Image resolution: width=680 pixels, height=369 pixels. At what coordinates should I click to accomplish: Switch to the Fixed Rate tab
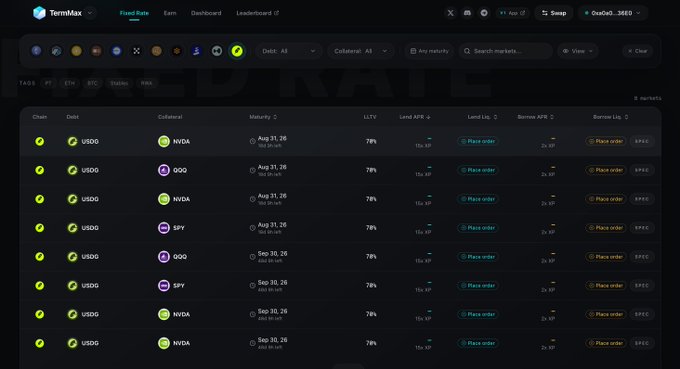134,13
